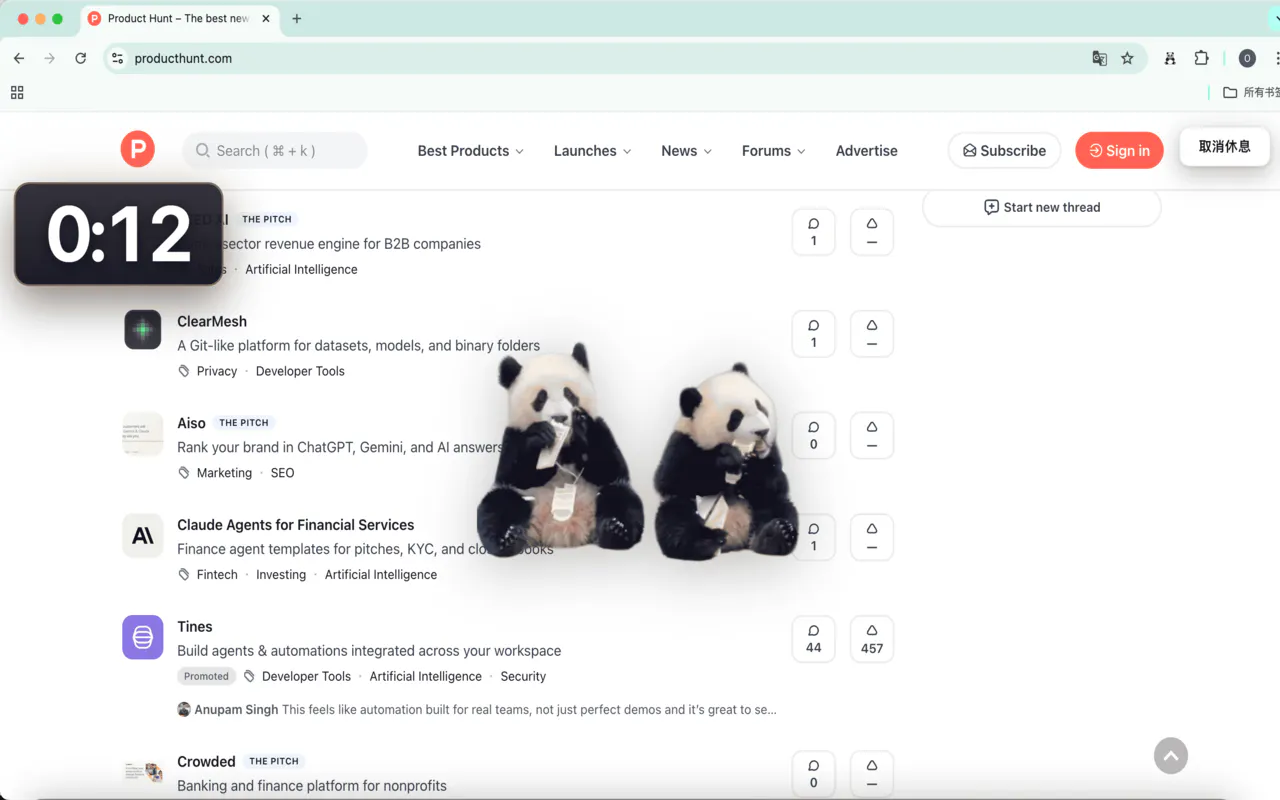Upvote the B2B revenue engine product
Screen dimensions: 1280x800
[872, 232]
